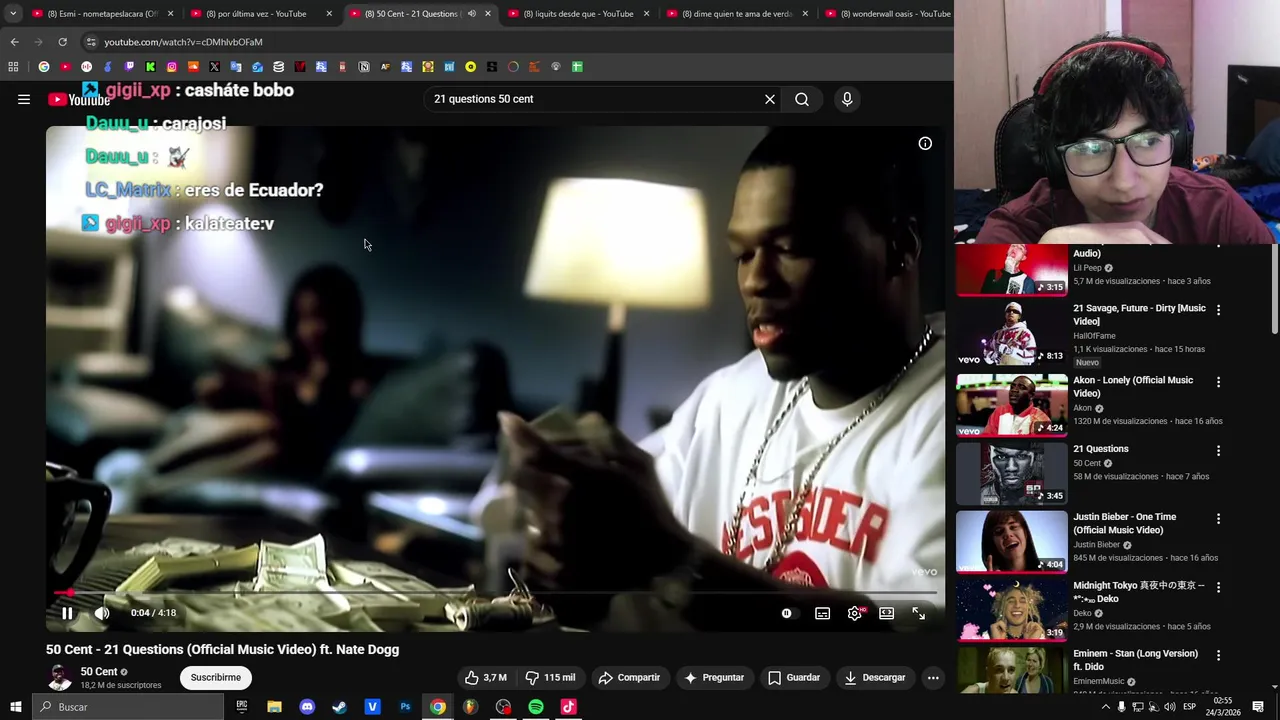The image size is (1280, 720).
Task: Open more actions menu below video
Action: coord(933,677)
